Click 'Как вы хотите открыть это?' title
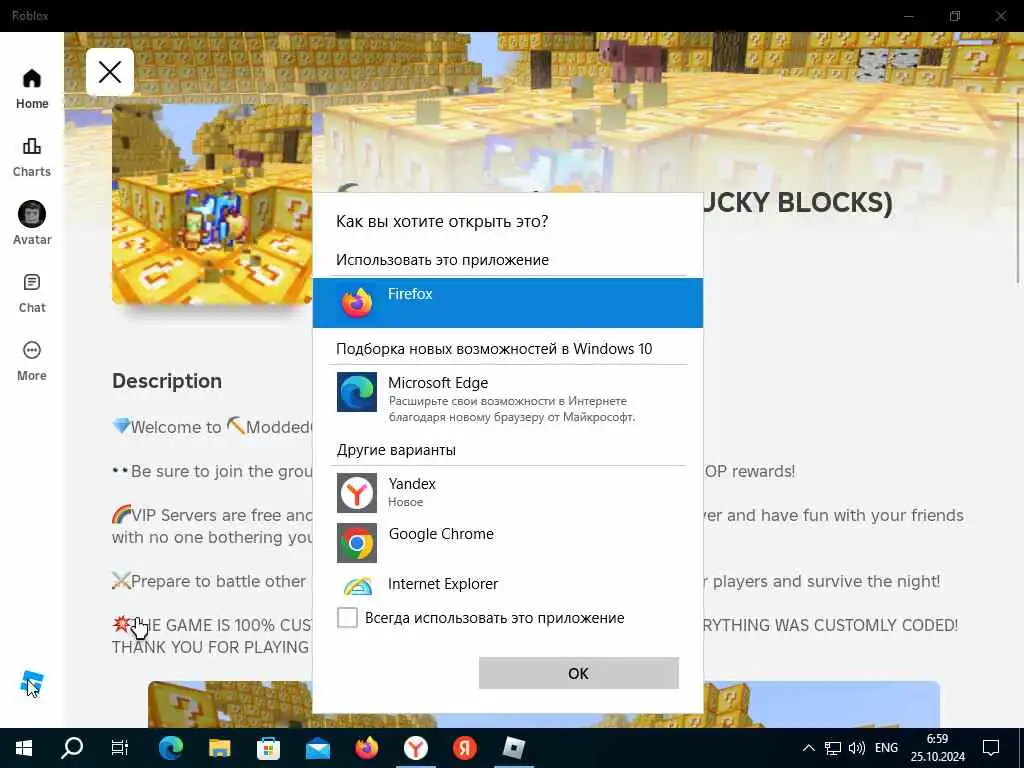Image resolution: width=1024 pixels, height=768 pixels. (x=442, y=221)
